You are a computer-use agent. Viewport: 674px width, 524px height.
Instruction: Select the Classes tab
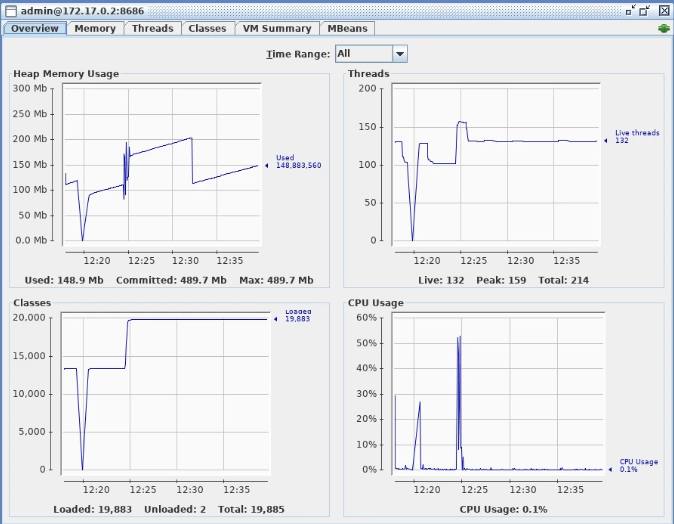pyautogui.click(x=207, y=28)
